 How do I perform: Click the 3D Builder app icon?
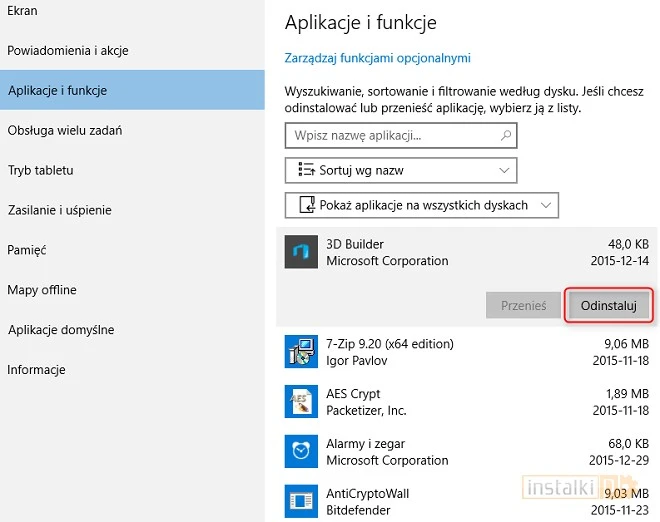[x=300, y=252]
